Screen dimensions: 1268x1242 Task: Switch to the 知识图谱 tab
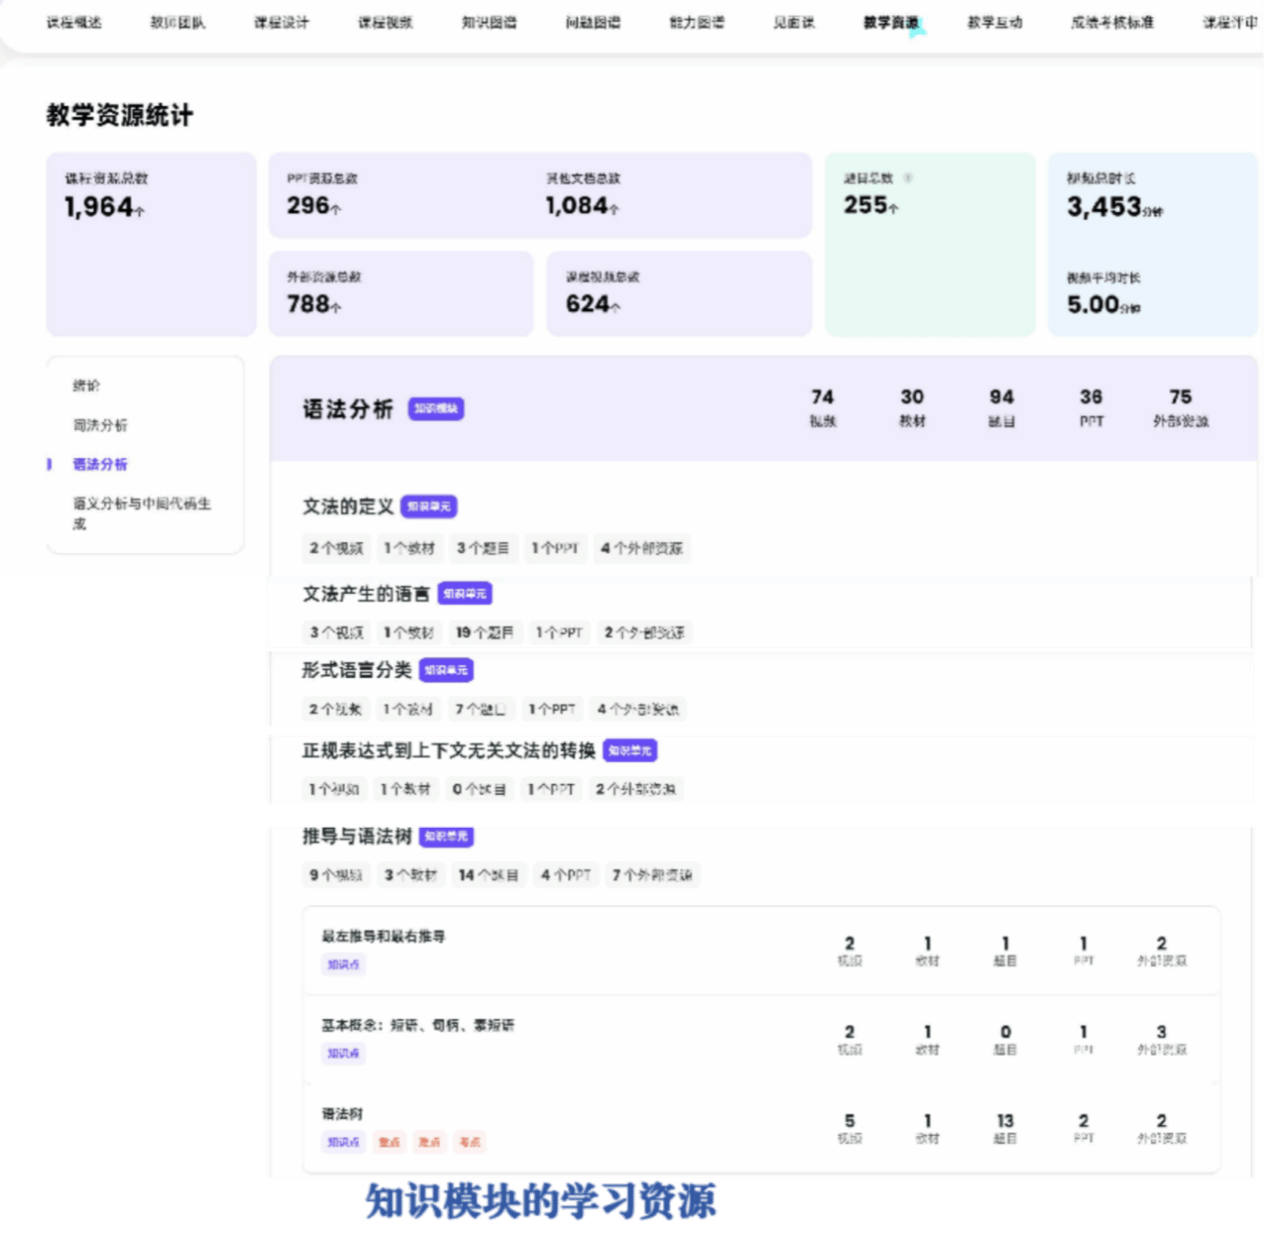coord(489,22)
